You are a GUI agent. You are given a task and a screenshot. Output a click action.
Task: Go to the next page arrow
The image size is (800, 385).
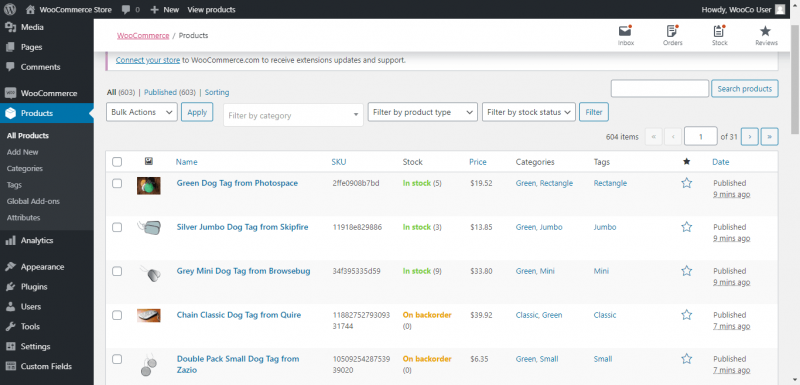click(x=749, y=137)
